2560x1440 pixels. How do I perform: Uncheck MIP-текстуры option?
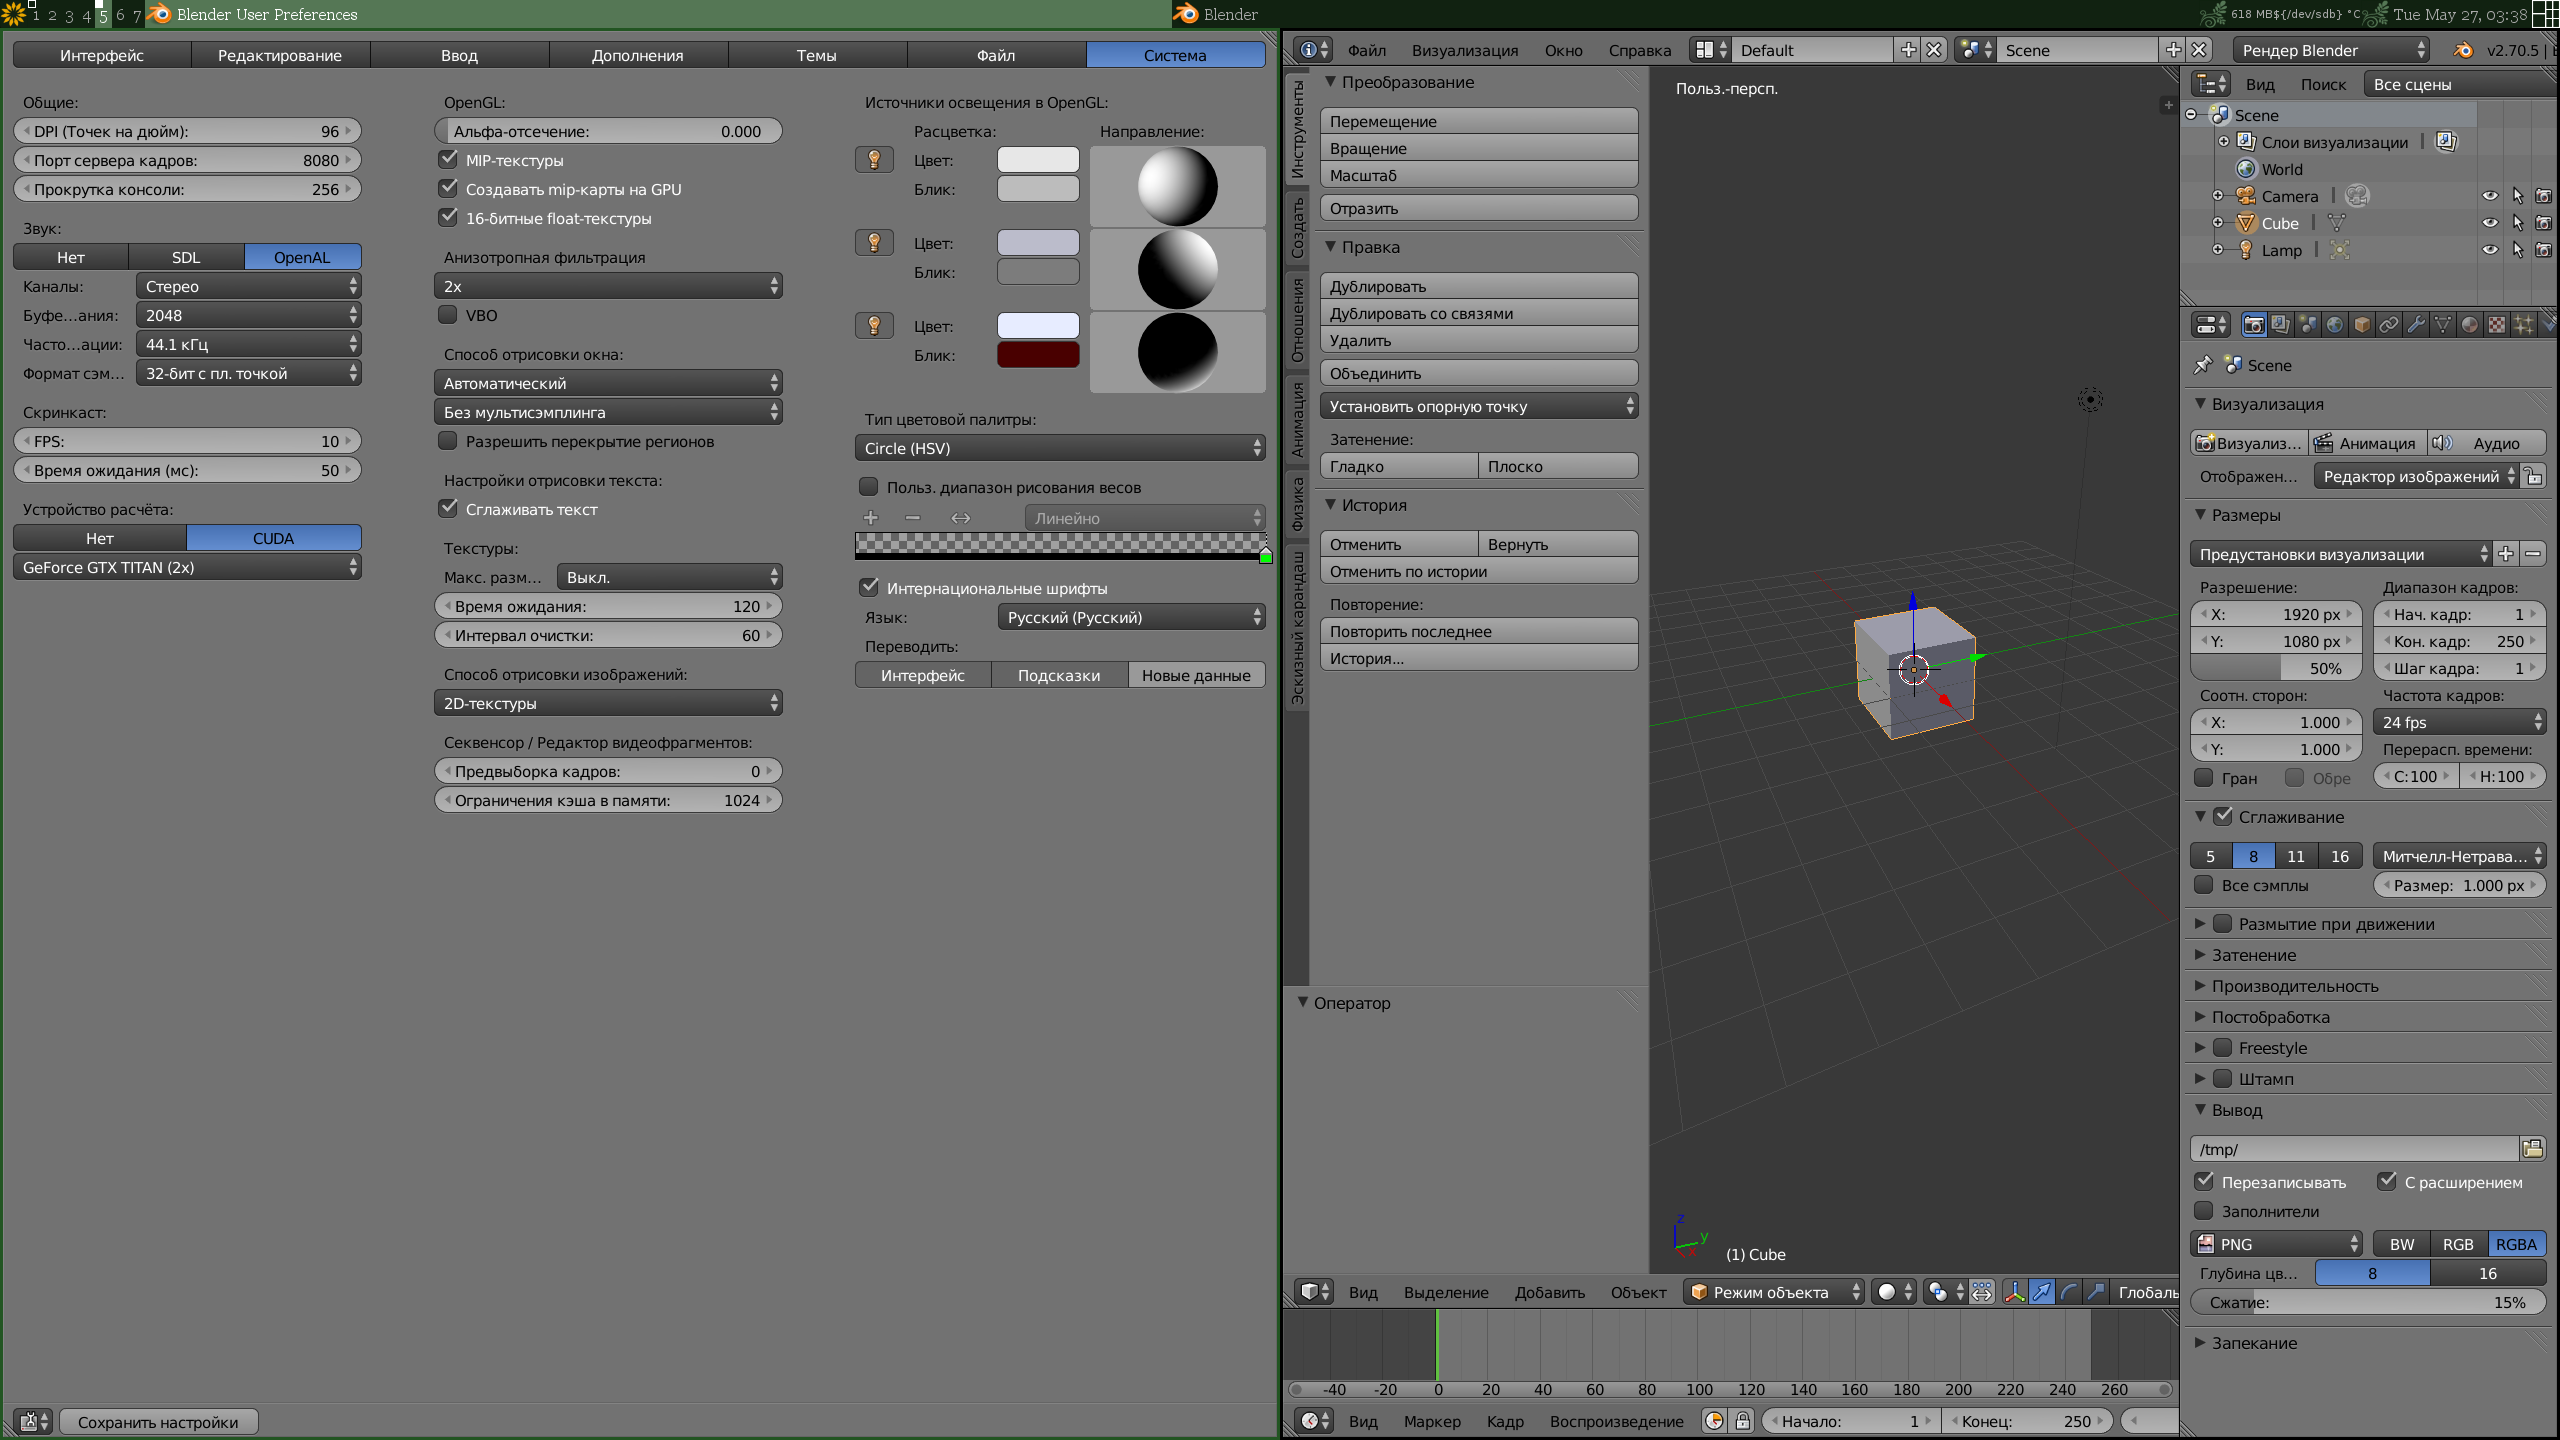coord(448,160)
